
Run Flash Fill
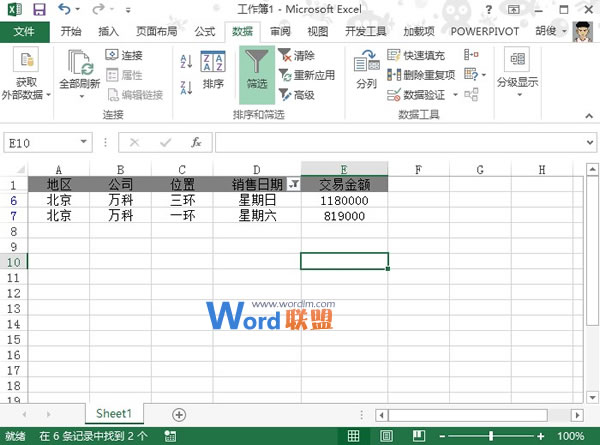416,55
